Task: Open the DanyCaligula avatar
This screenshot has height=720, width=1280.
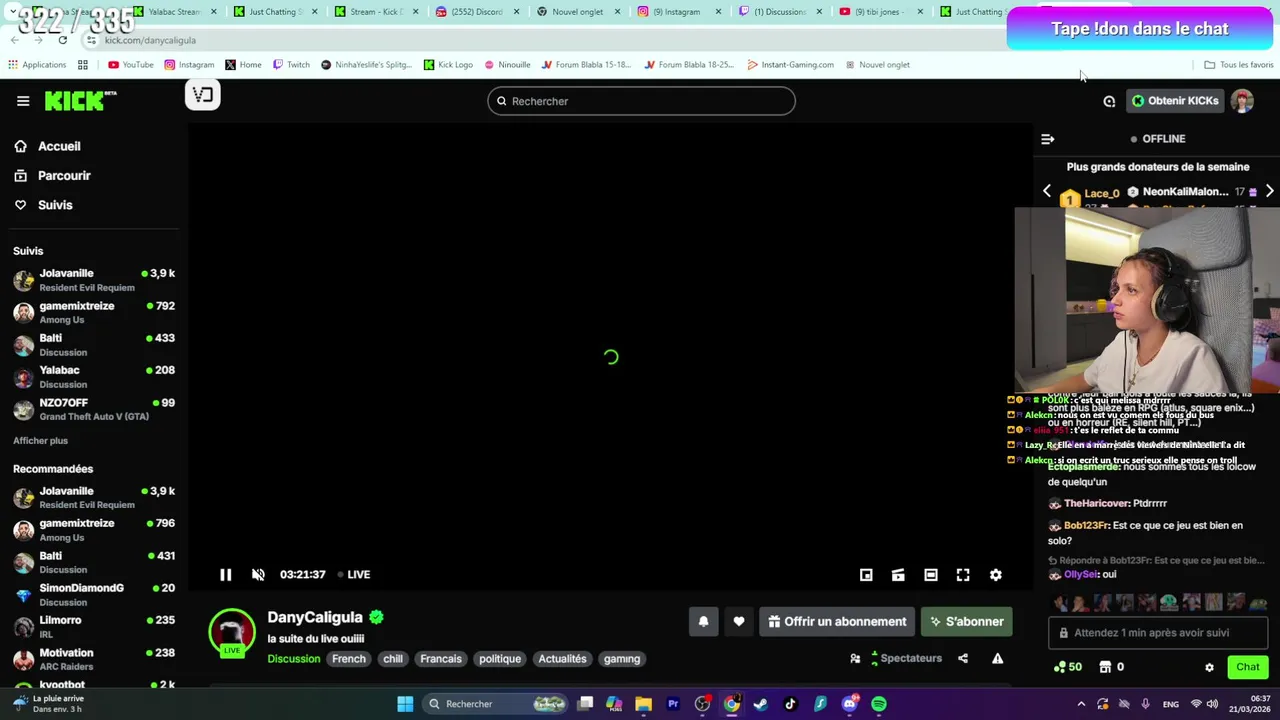Action: click(x=232, y=633)
